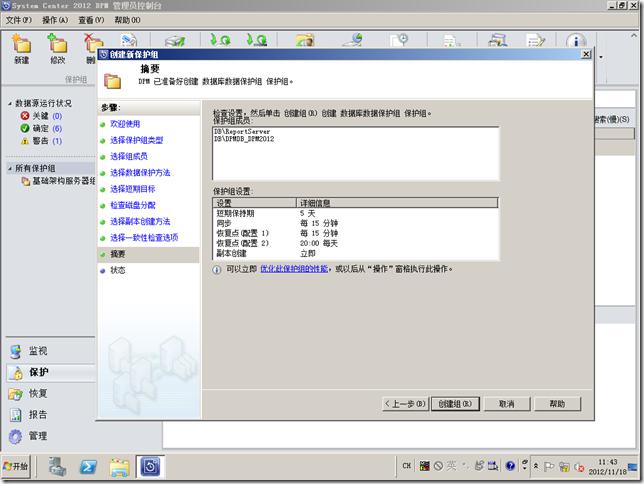The width and height of the screenshot is (644, 484).
Task: Click the 帮助 (Help) wizard button
Action: click(x=557, y=404)
